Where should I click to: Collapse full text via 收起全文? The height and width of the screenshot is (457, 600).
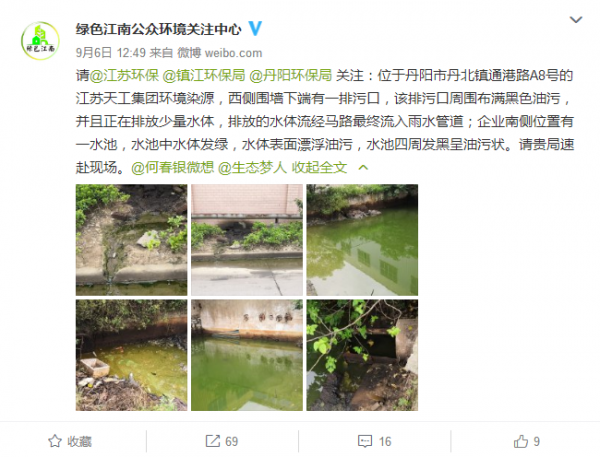(319, 167)
